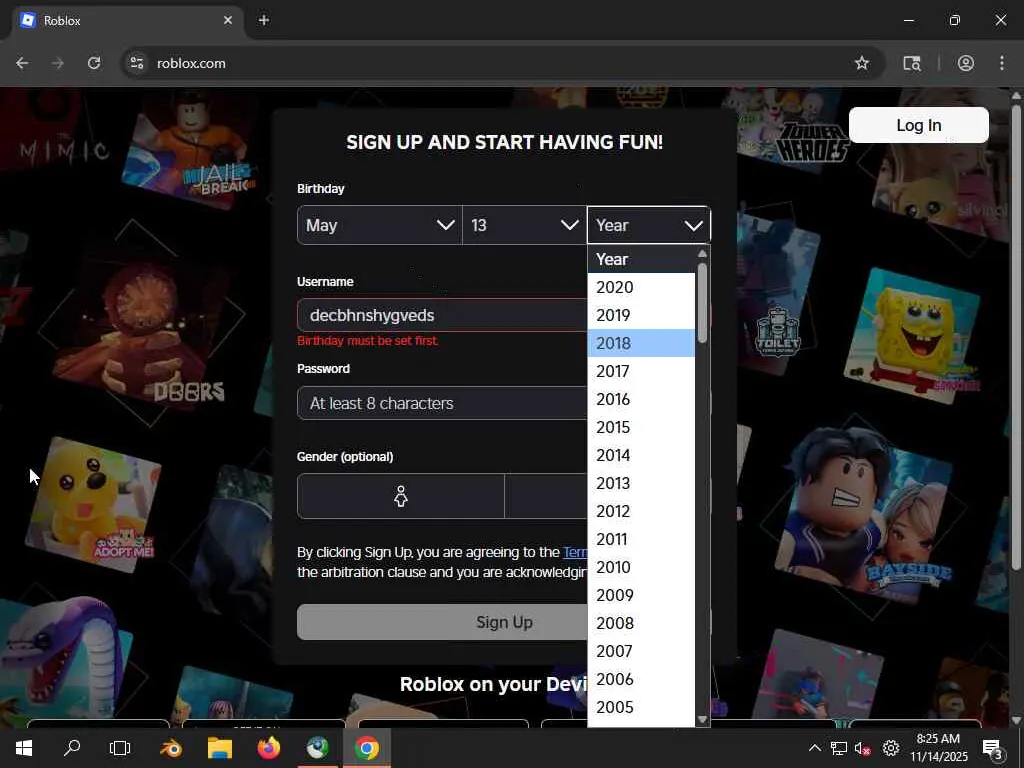Open settings gear in system tray
Image resolution: width=1024 pixels, height=768 pixels.
[890, 748]
